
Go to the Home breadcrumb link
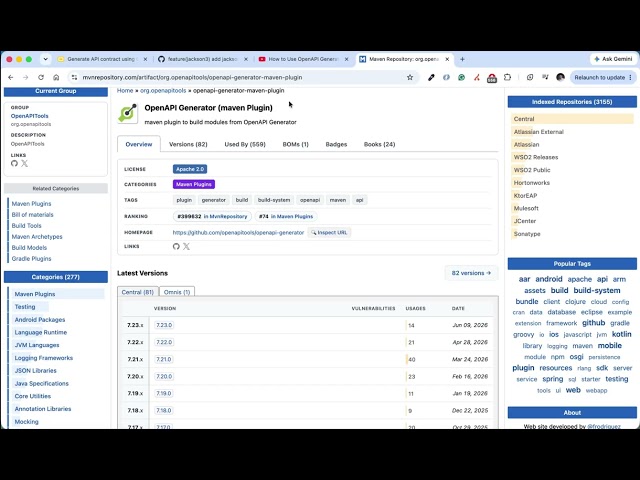tap(125, 91)
